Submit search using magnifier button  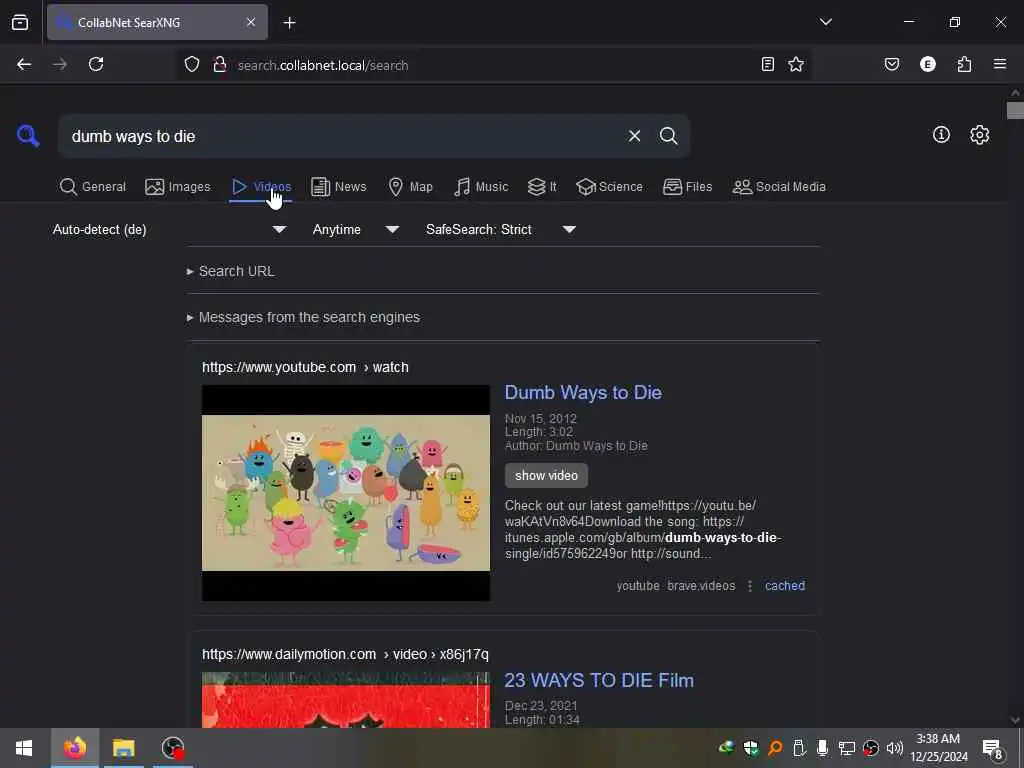click(668, 136)
